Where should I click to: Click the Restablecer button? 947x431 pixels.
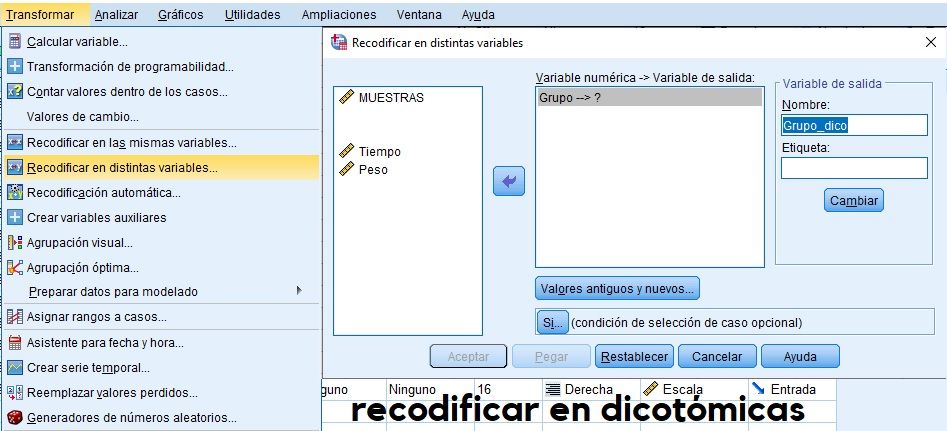coord(634,356)
